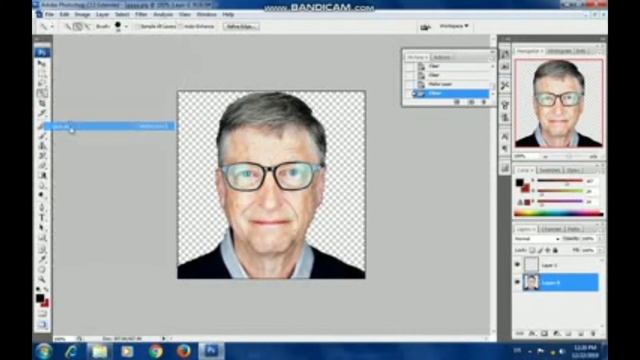Viewport: 640px width, 360px height.
Task: Switch to the Channels tab
Action: click(x=551, y=229)
